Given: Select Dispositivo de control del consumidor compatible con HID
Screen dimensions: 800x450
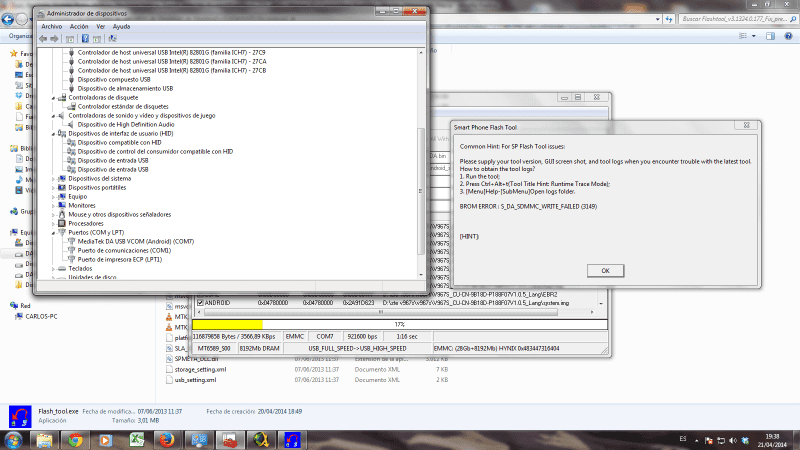Looking at the screenshot, I should [155, 152].
